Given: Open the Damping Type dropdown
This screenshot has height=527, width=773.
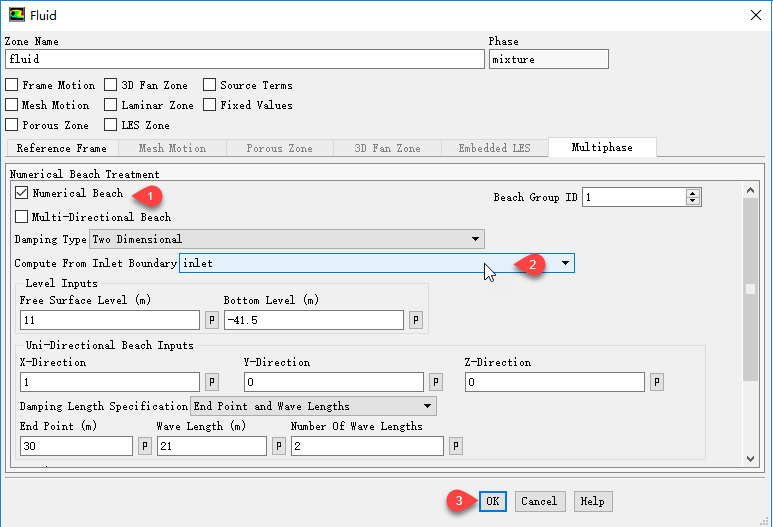Looking at the screenshot, I should (x=286, y=239).
